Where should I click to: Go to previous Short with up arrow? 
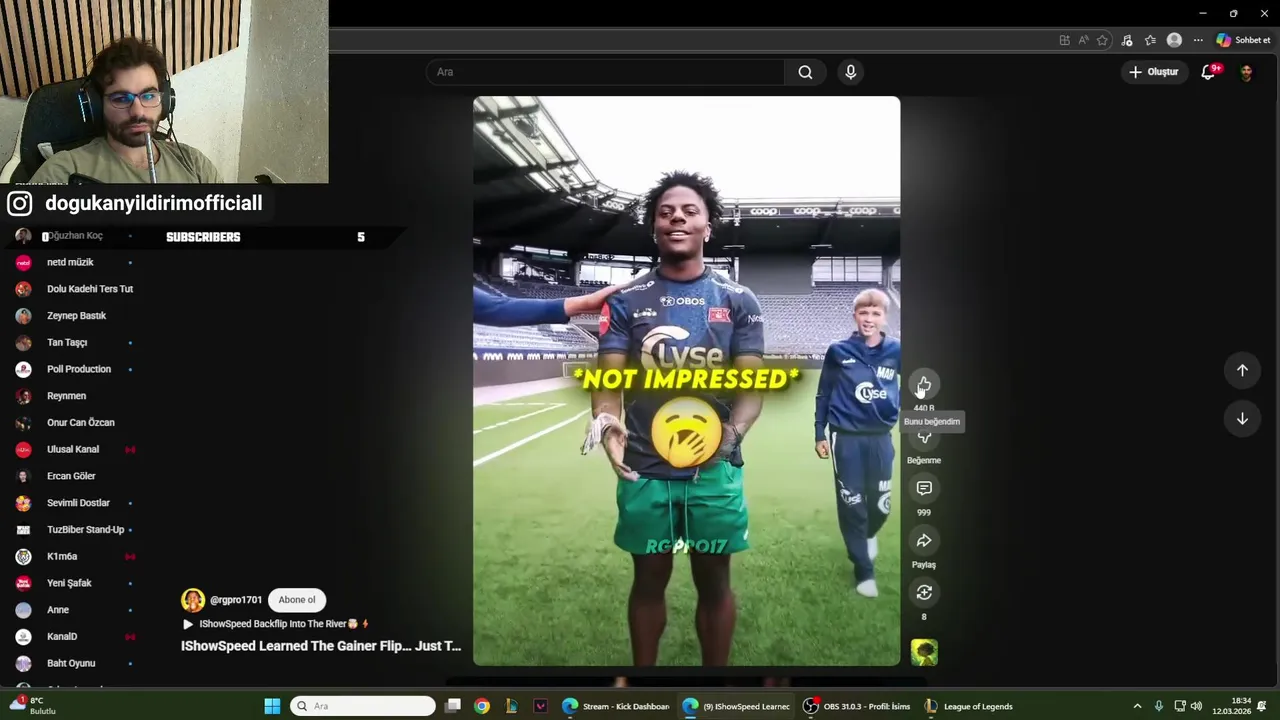(x=1242, y=370)
